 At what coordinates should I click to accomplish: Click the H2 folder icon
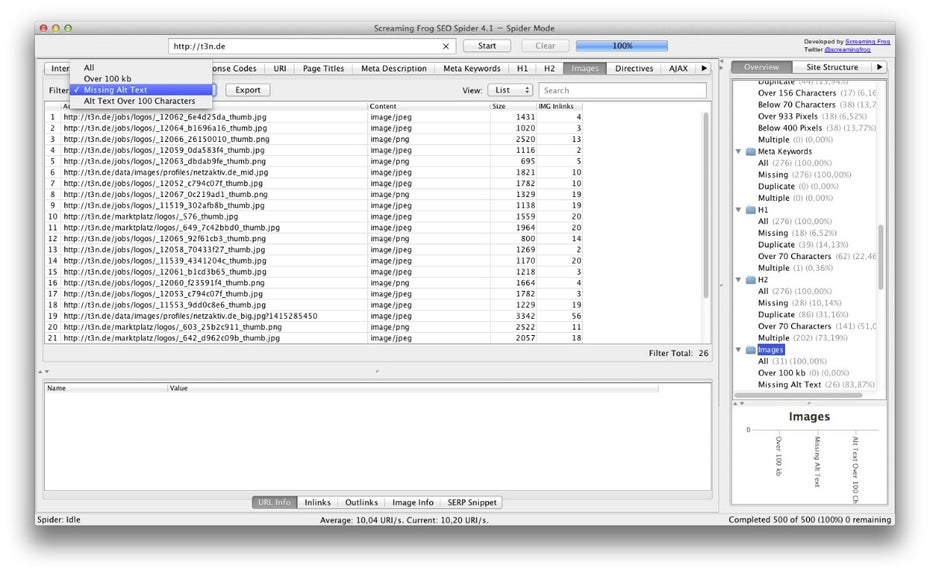point(750,280)
